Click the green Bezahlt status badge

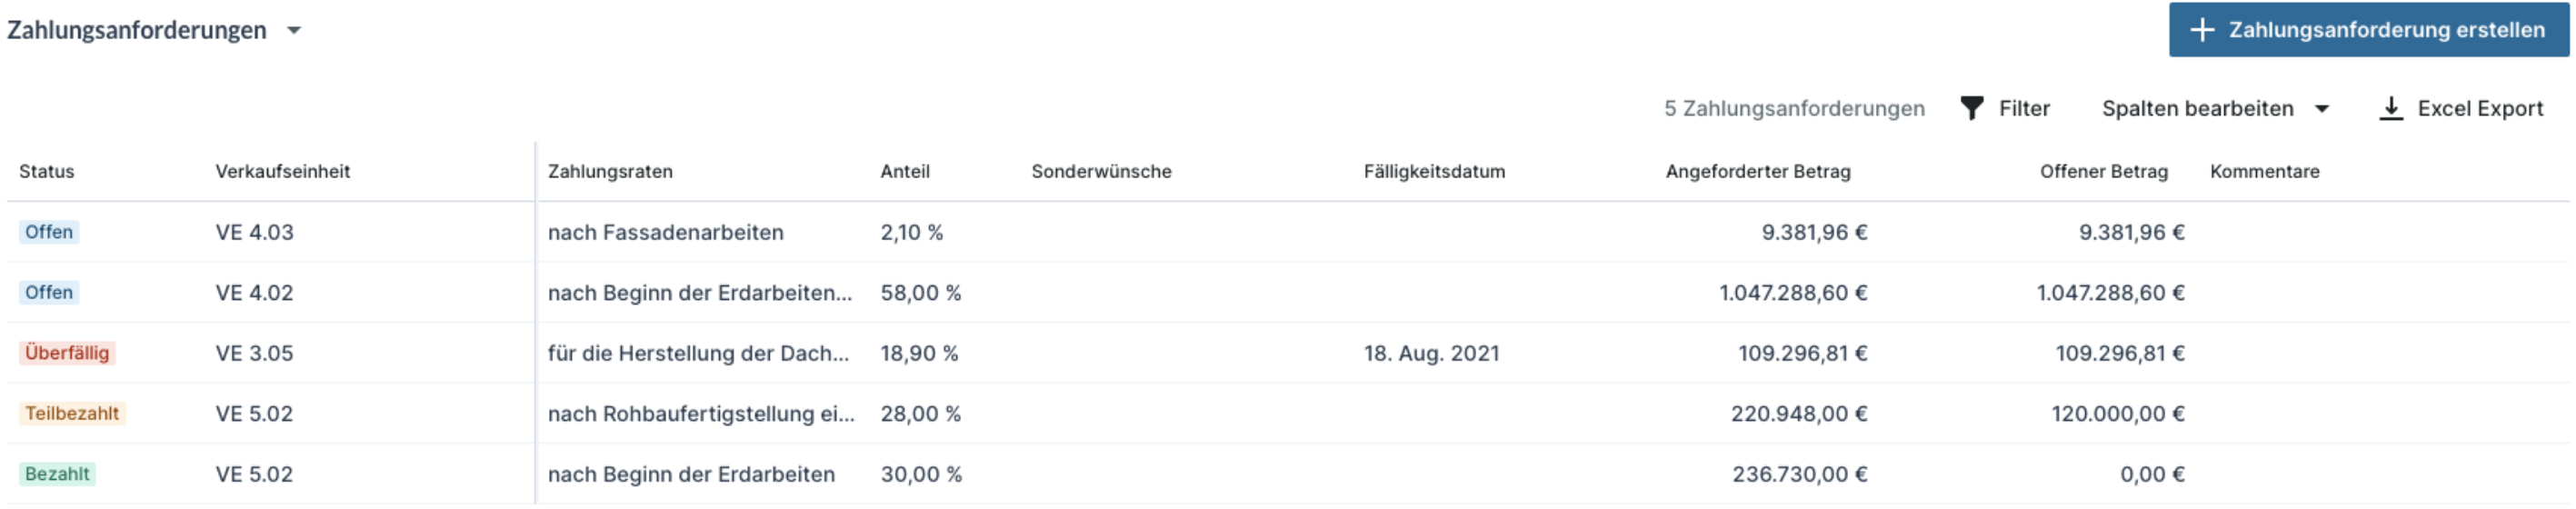[57, 474]
